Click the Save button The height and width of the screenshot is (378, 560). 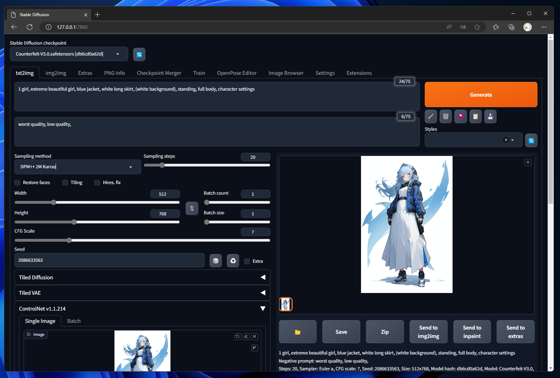tap(341, 332)
